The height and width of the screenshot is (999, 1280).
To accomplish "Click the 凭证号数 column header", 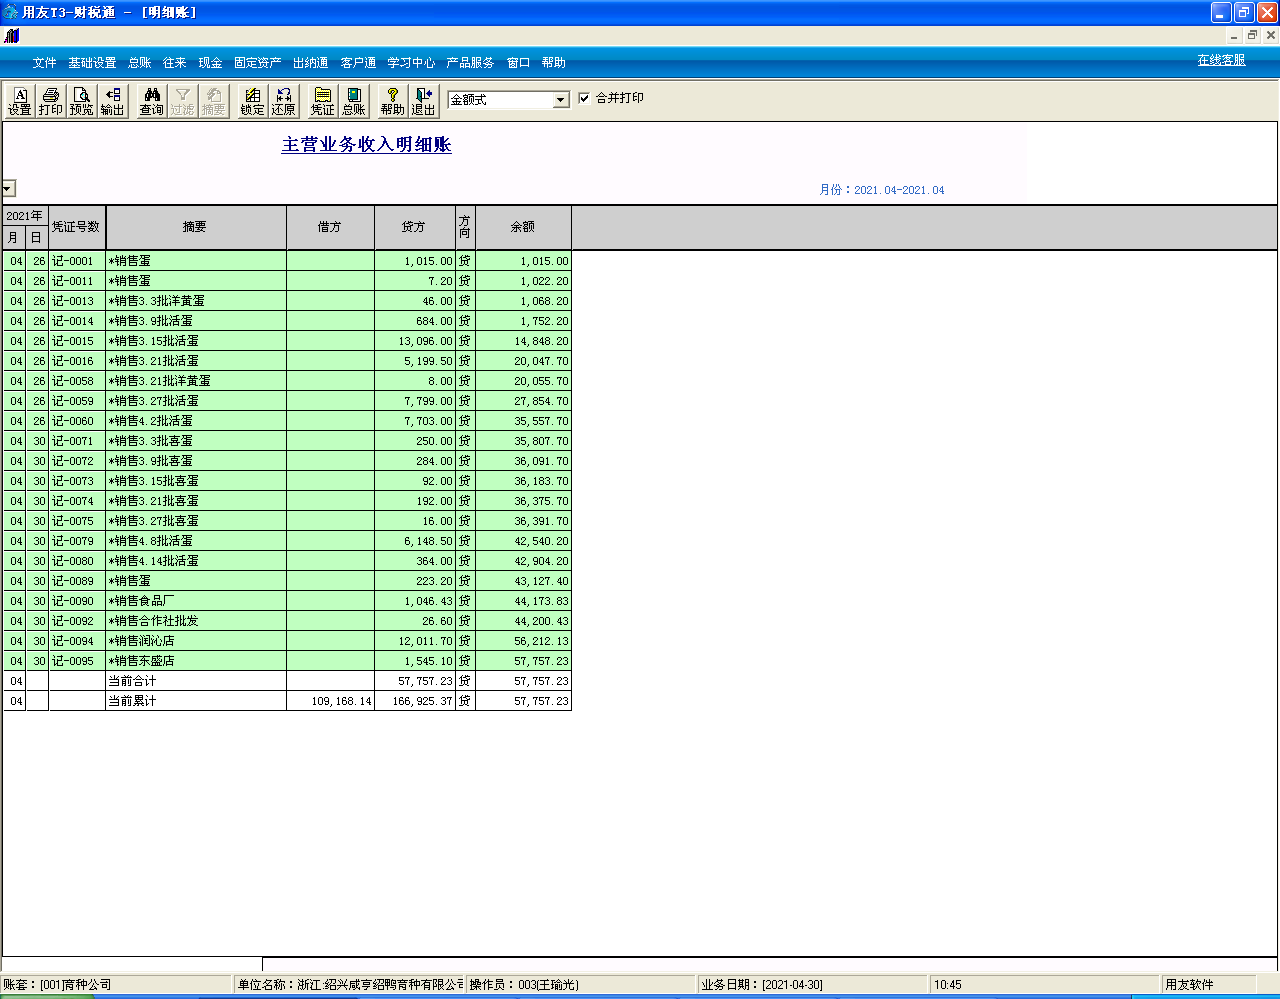I will [77, 227].
